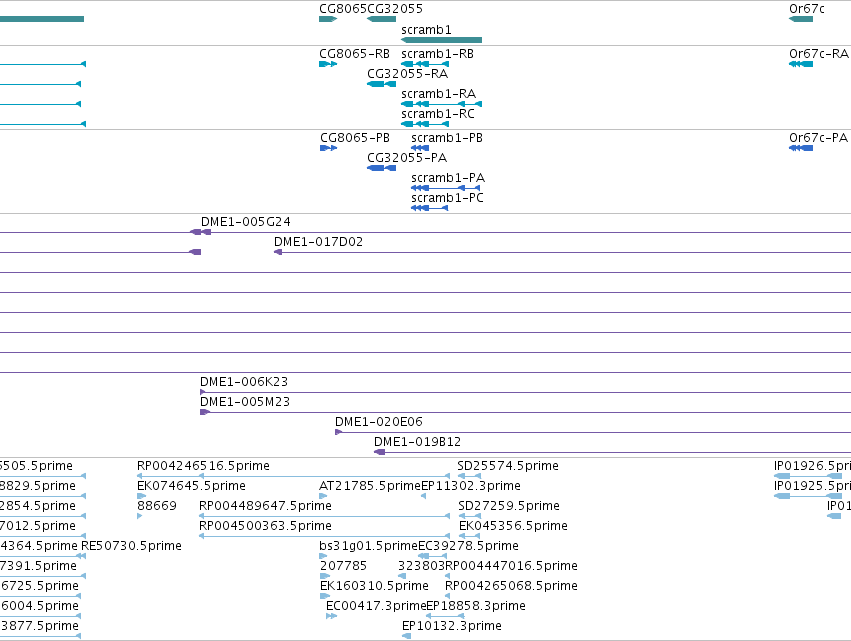851x641 pixels.
Task: Click EST EK160310.5prime
Action: [374, 586]
